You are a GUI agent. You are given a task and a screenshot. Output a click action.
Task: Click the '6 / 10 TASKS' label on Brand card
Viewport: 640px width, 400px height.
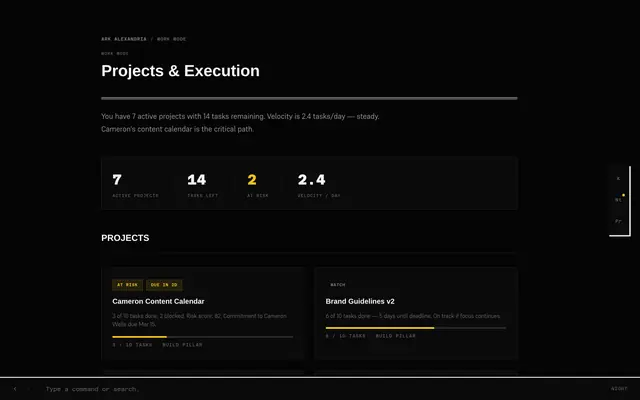click(x=346, y=336)
